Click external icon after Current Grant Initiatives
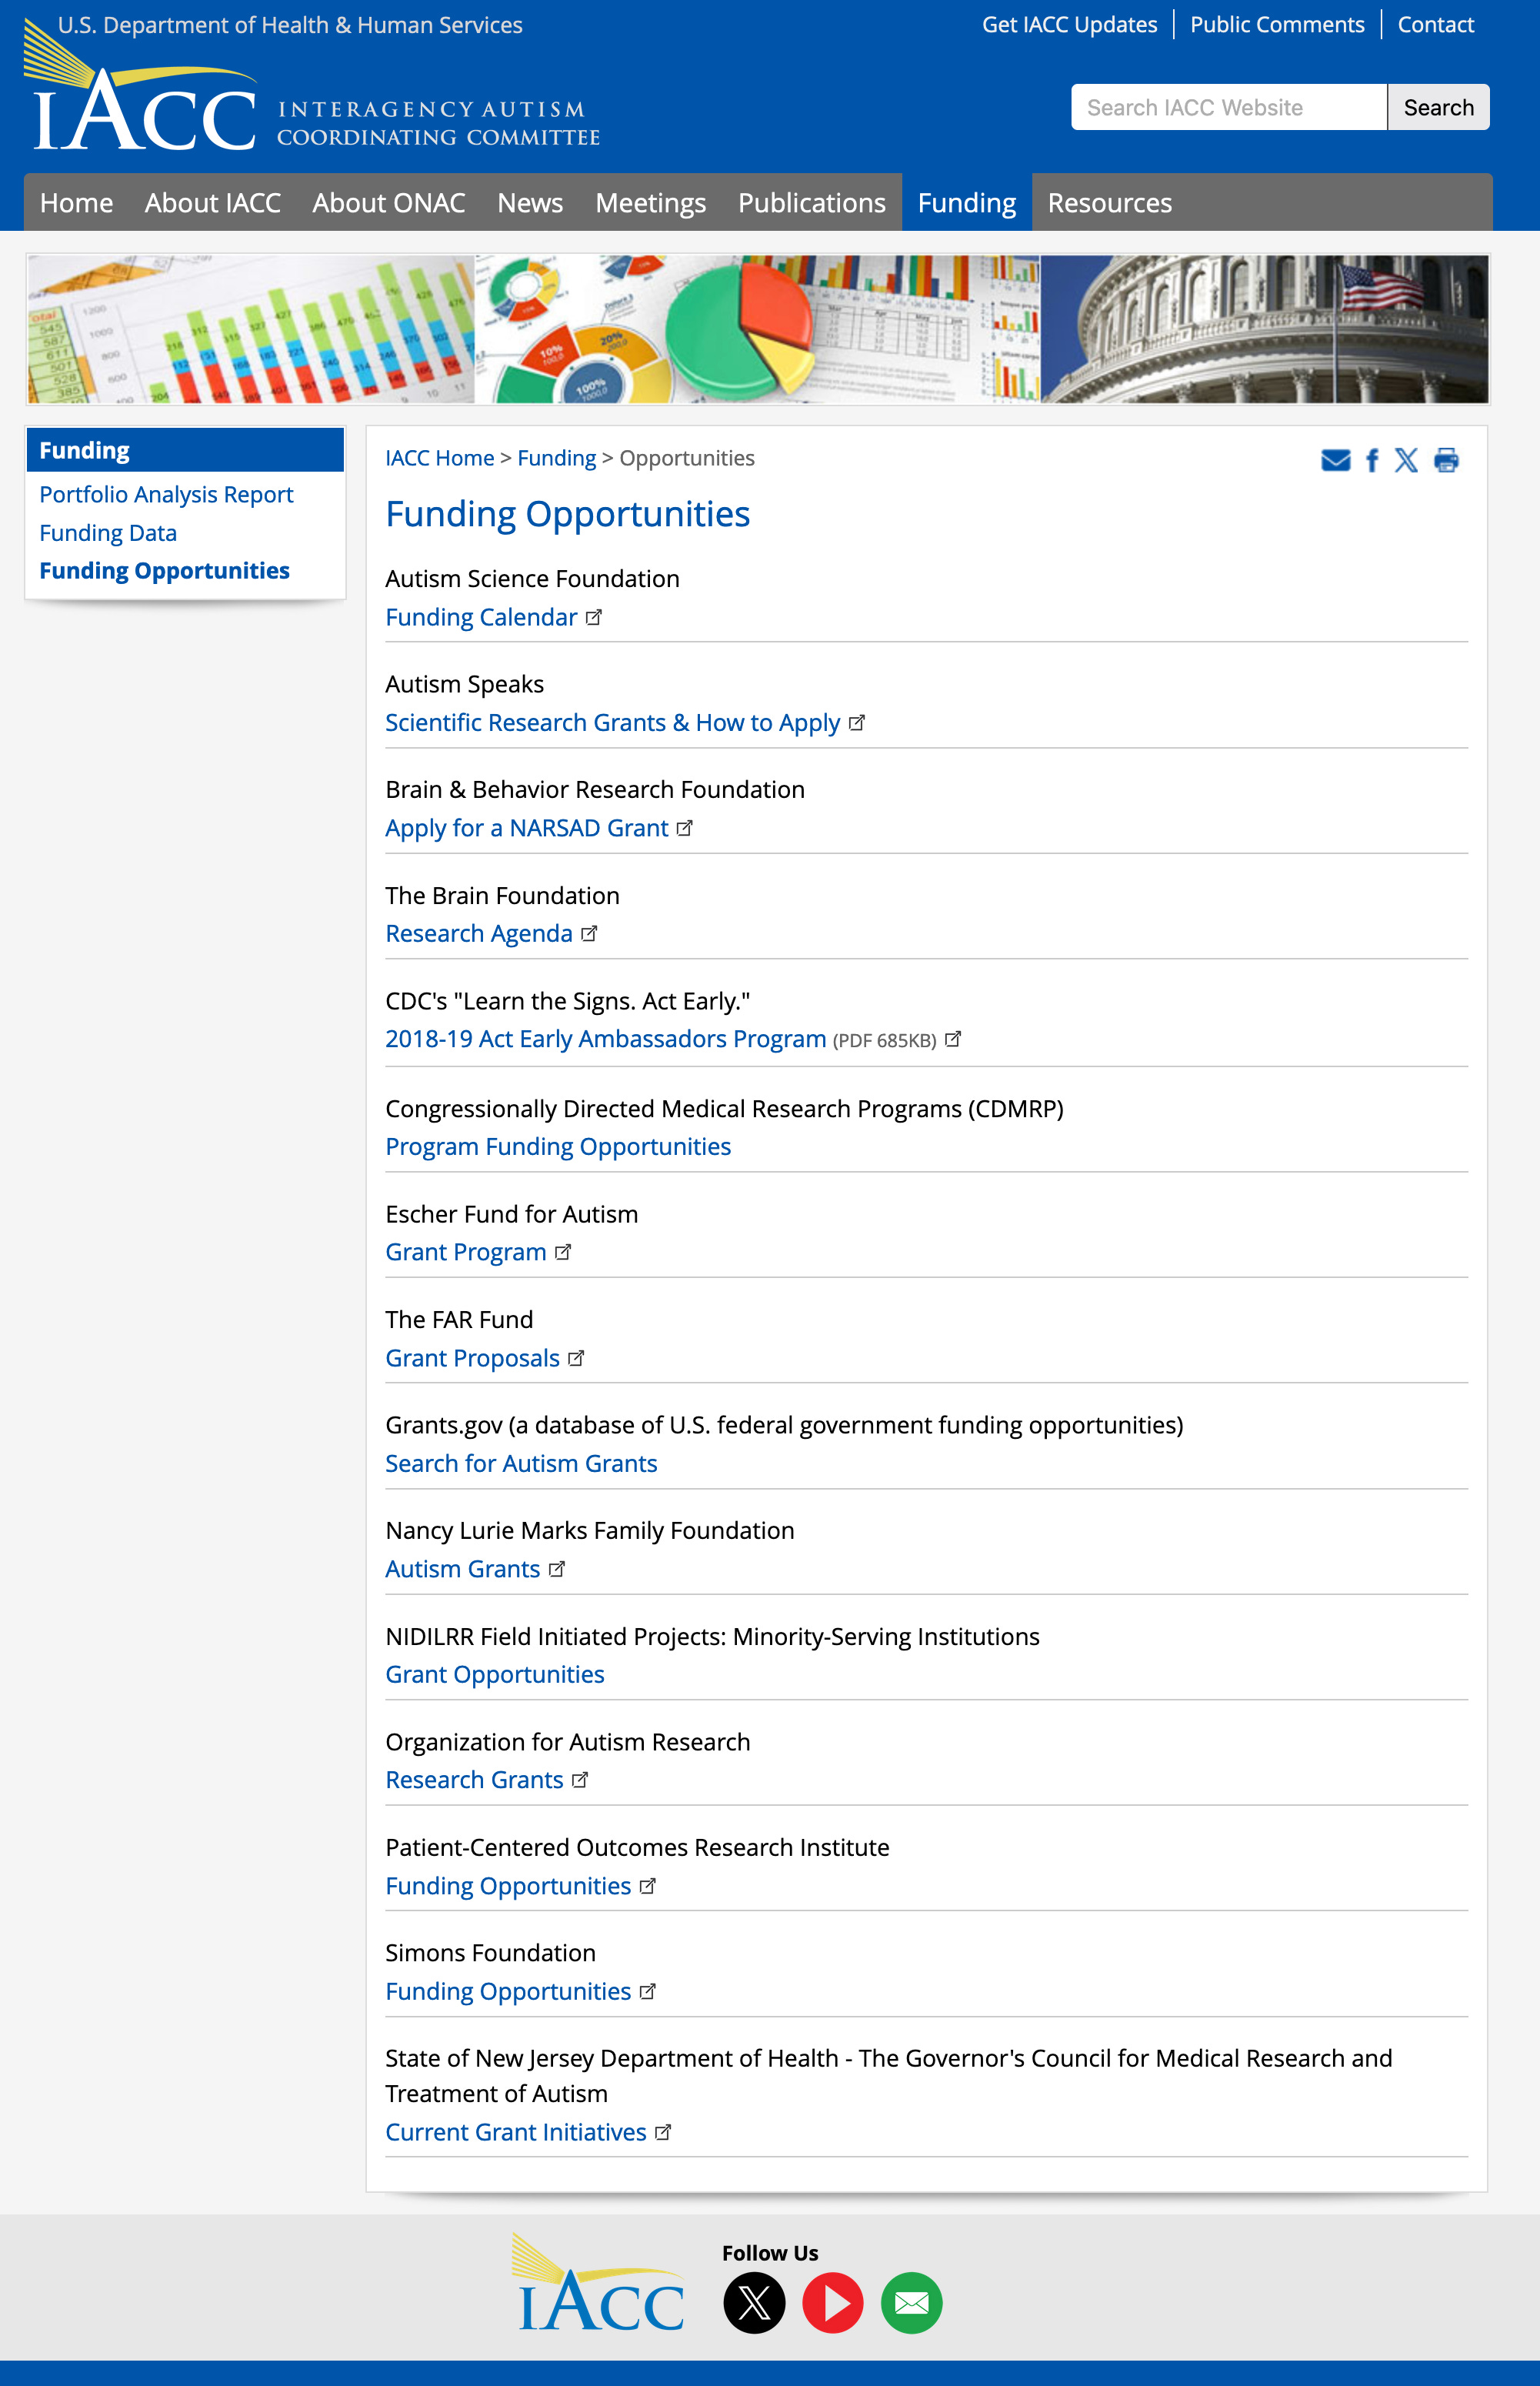The image size is (1540, 2386). click(663, 2132)
